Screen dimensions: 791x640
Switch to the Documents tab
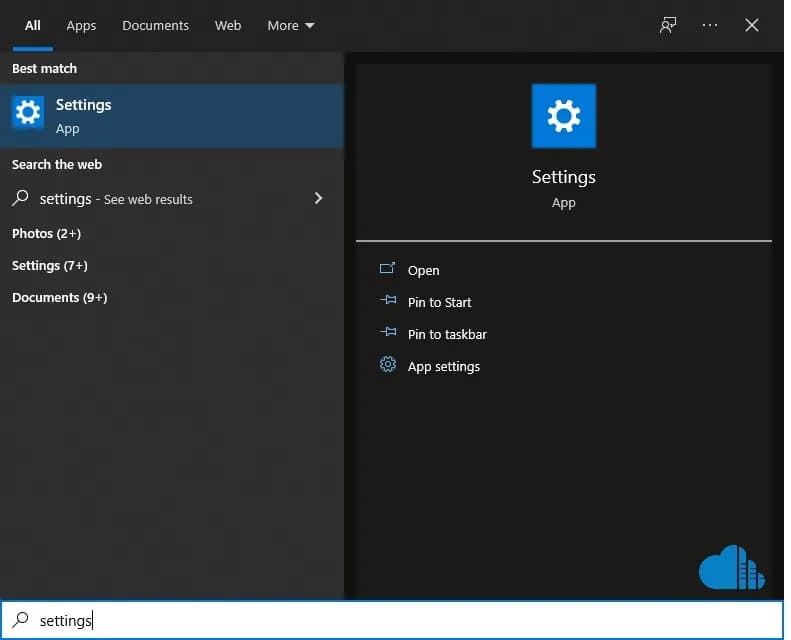155,25
